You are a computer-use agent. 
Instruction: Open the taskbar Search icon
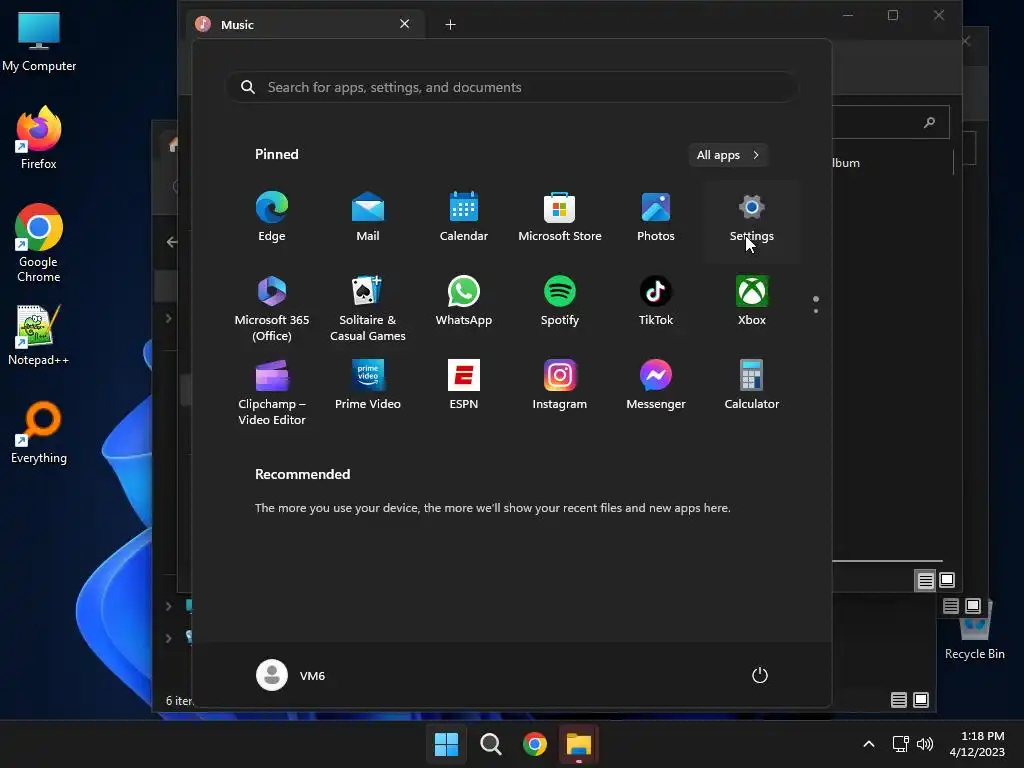point(490,744)
